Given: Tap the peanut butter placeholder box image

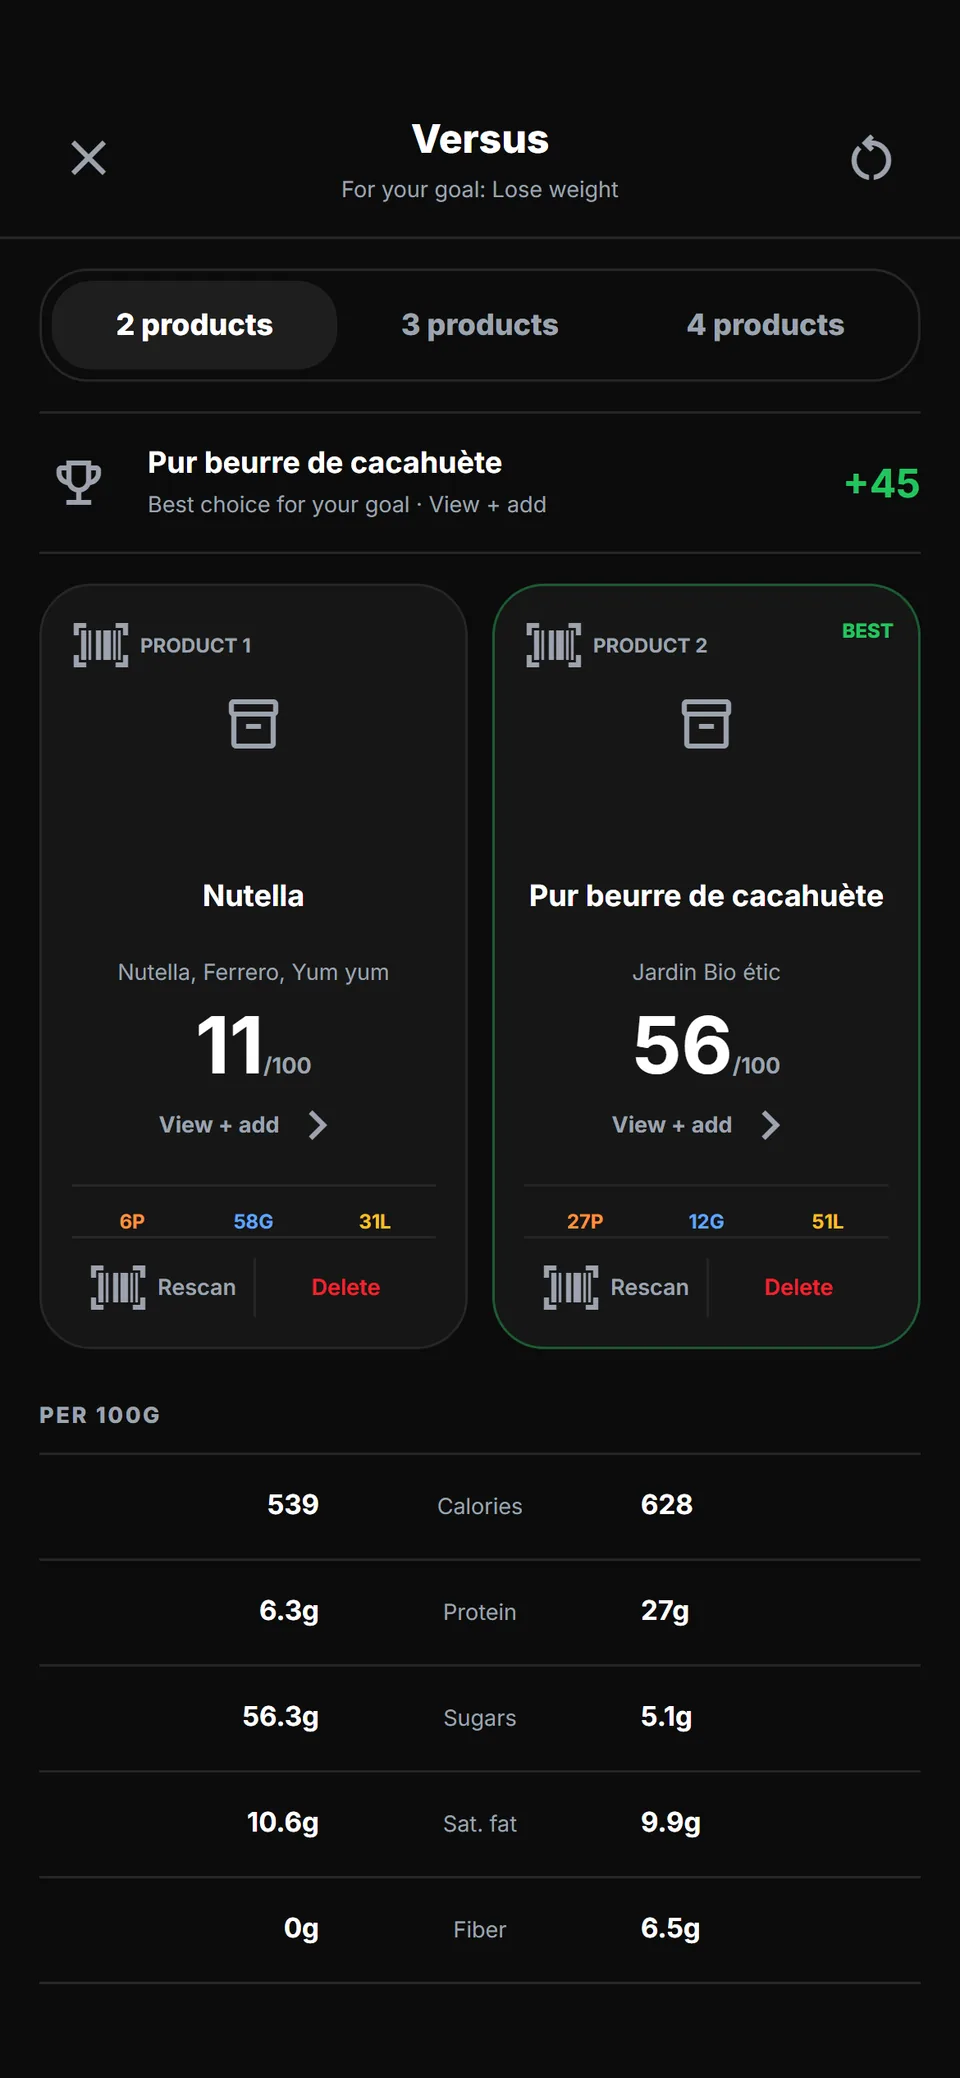Looking at the screenshot, I should [x=706, y=724].
